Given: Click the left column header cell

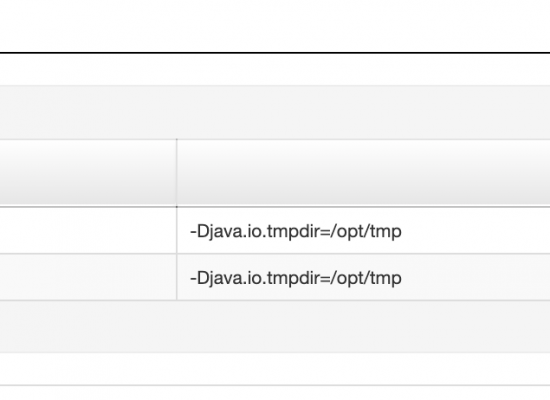Looking at the screenshot, I should coord(88,173).
